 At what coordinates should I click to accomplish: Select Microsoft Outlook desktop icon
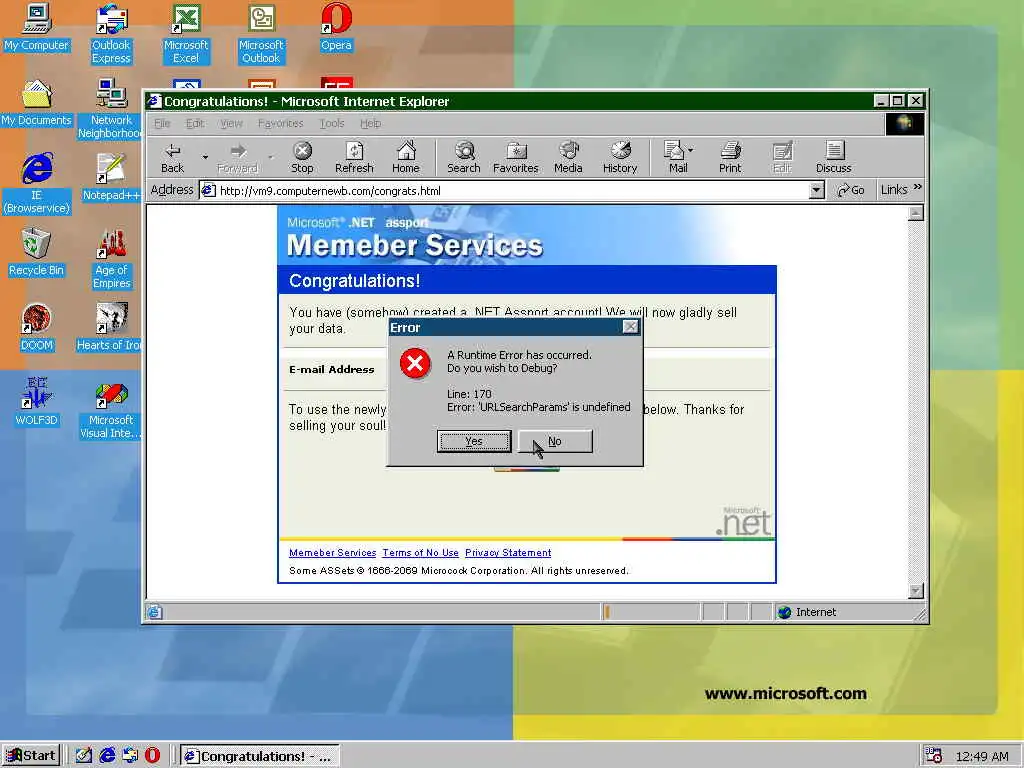261,34
